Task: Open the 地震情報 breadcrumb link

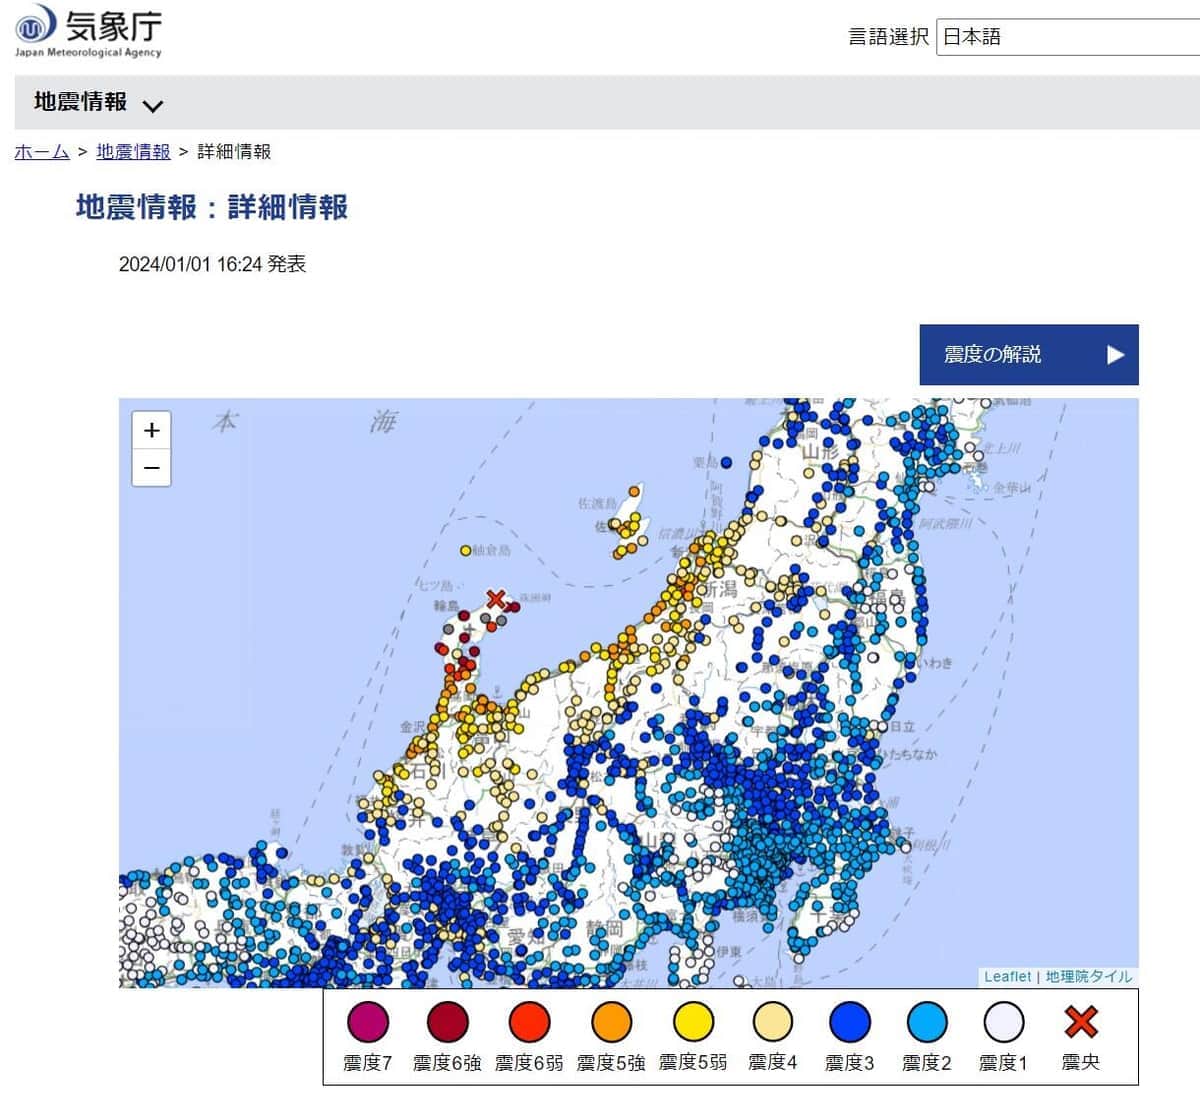Action: (x=133, y=152)
